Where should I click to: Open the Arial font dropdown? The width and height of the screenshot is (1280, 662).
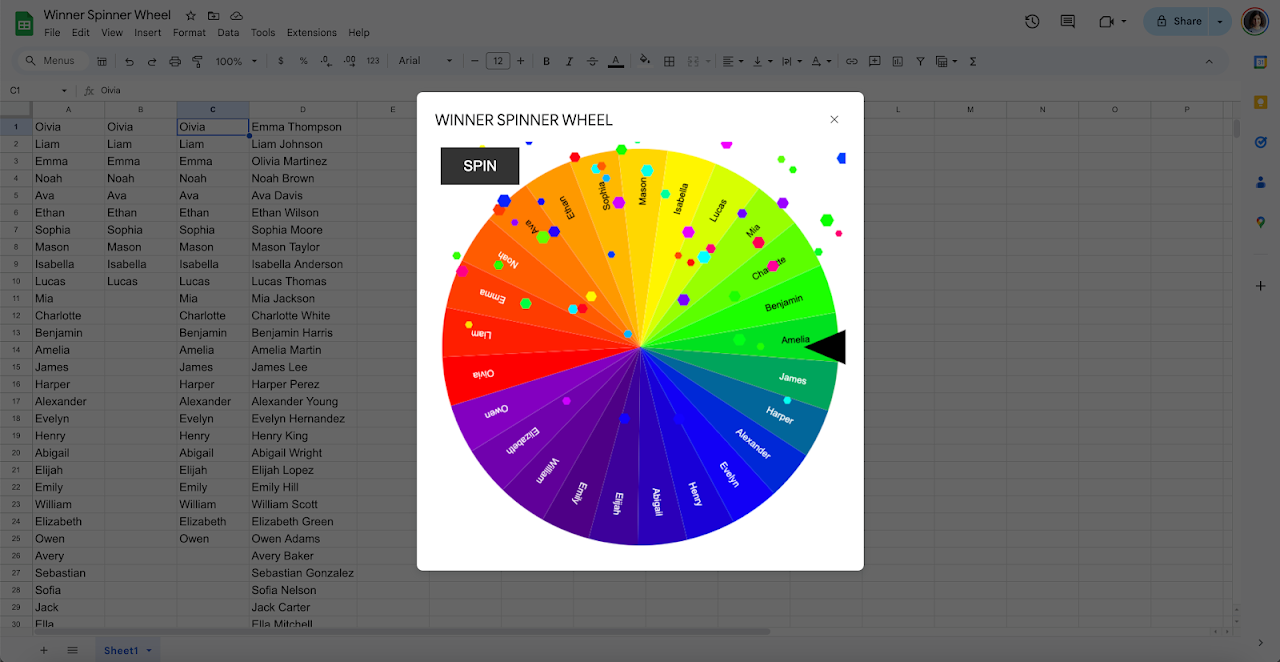pyautogui.click(x=425, y=62)
